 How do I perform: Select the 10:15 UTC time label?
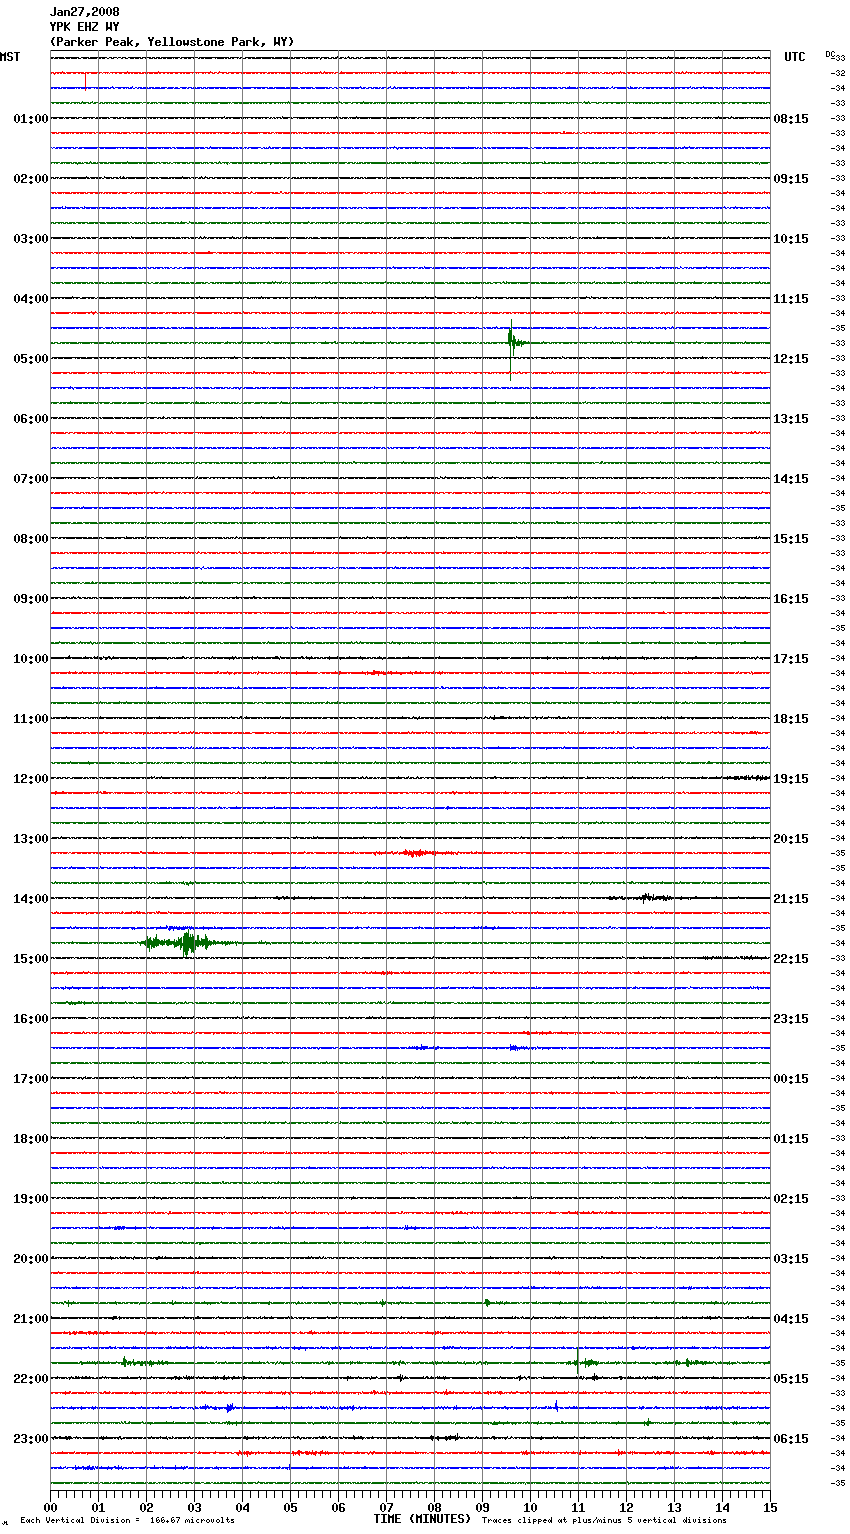tap(791, 239)
